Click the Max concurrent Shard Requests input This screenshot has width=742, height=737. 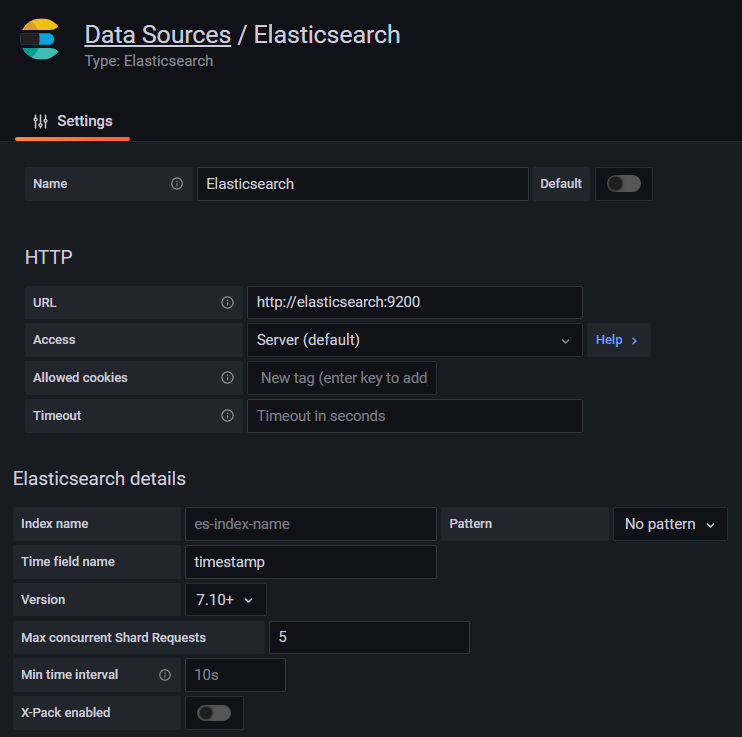369,637
